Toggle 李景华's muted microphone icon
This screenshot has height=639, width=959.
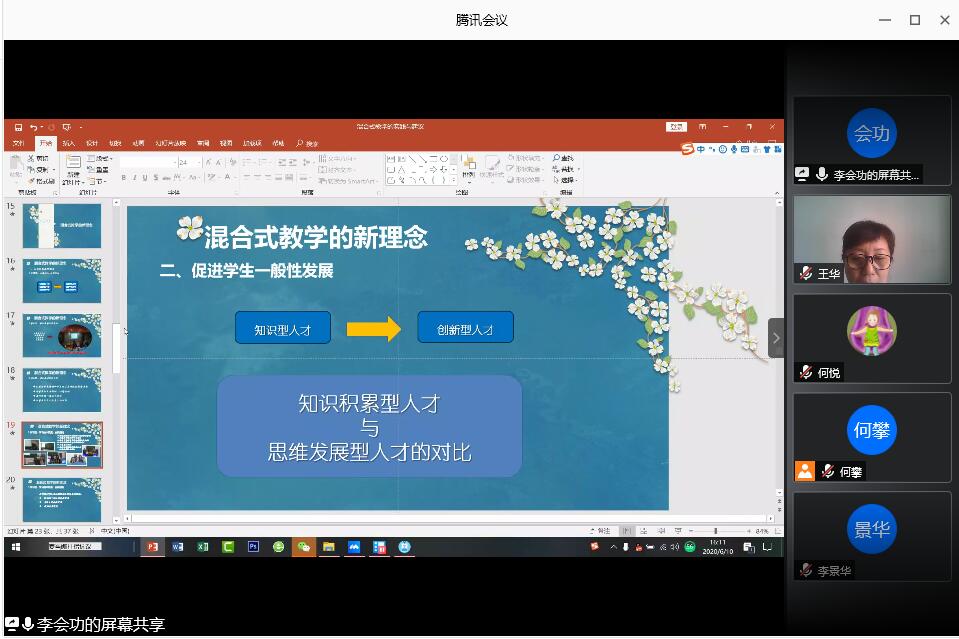tap(805, 570)
